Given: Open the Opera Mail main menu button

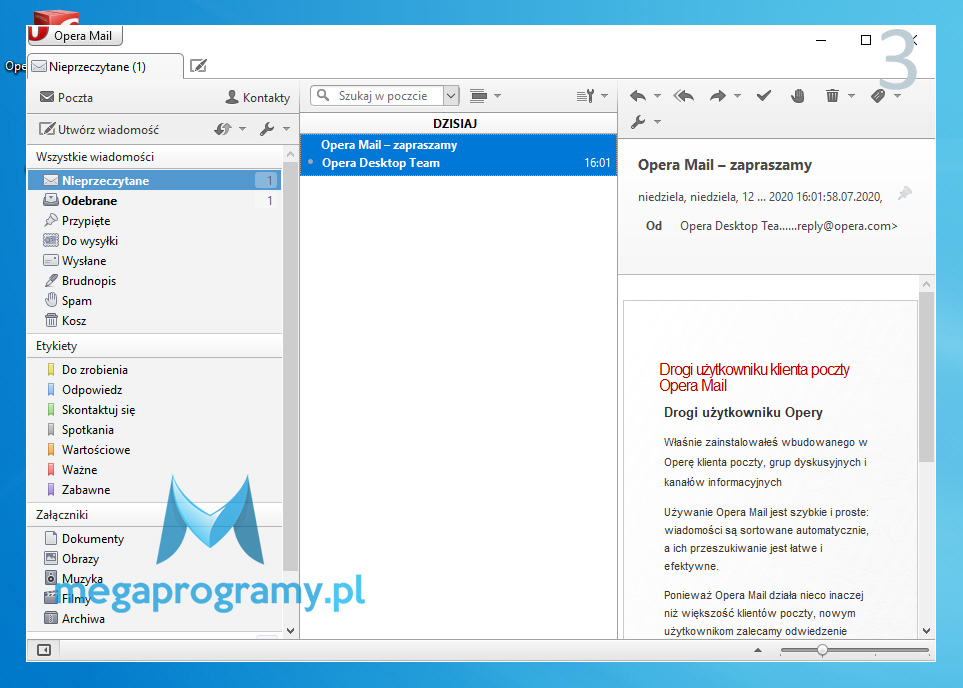Looking at the screenshot, I should tap(76, 36).
